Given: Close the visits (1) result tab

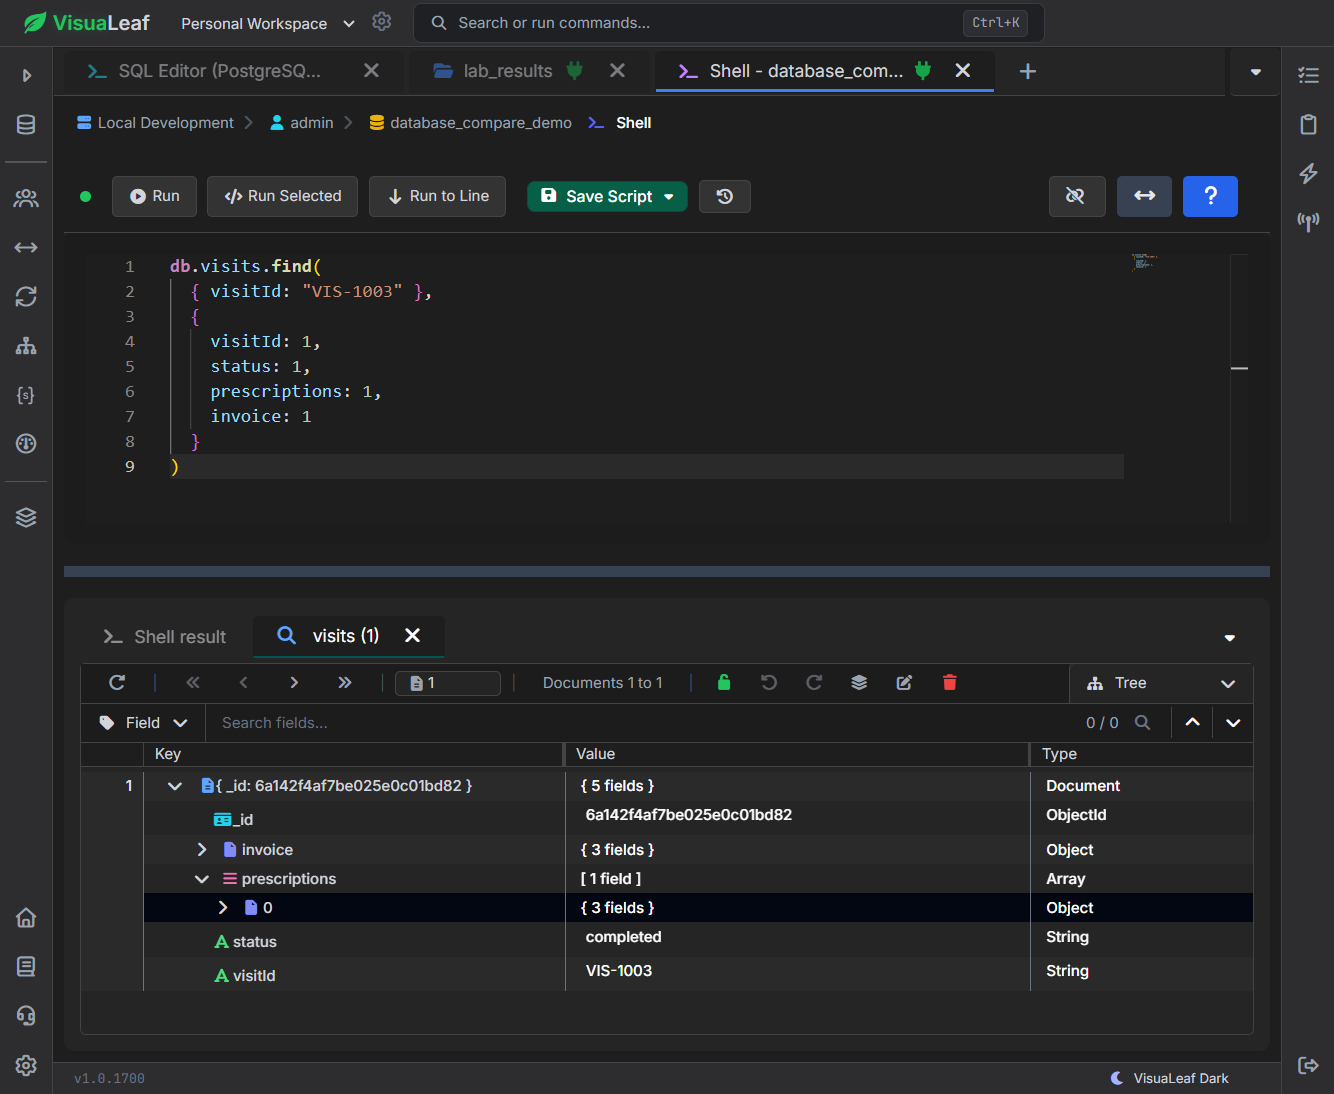Looking at the screenshot, I should click(412, 635).
